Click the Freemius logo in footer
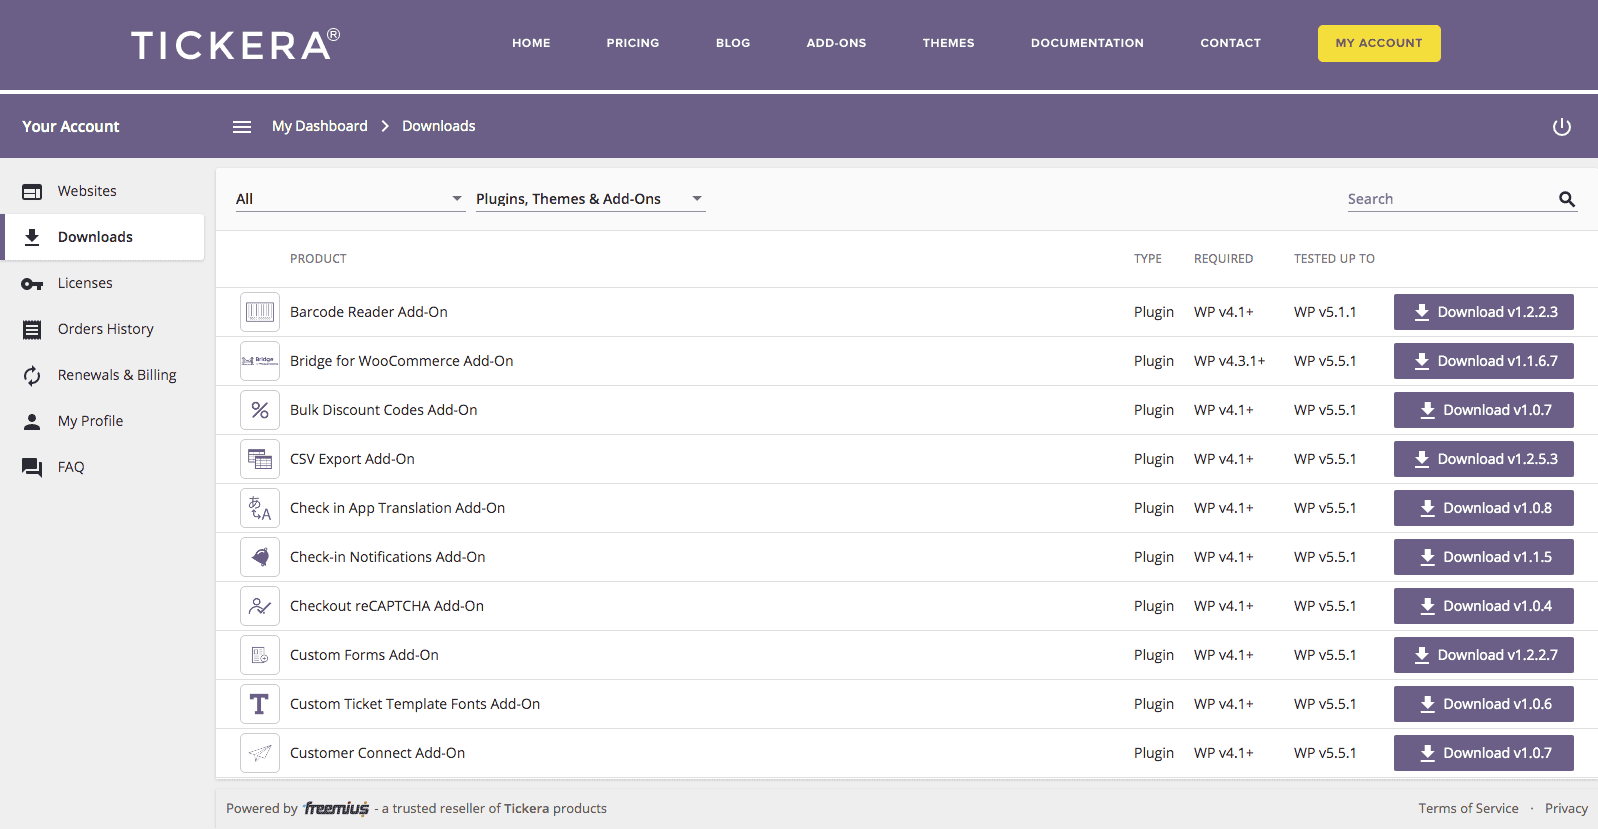This screenshot has width=1598, height=829. pyautogui.click(x=337, y=808)
